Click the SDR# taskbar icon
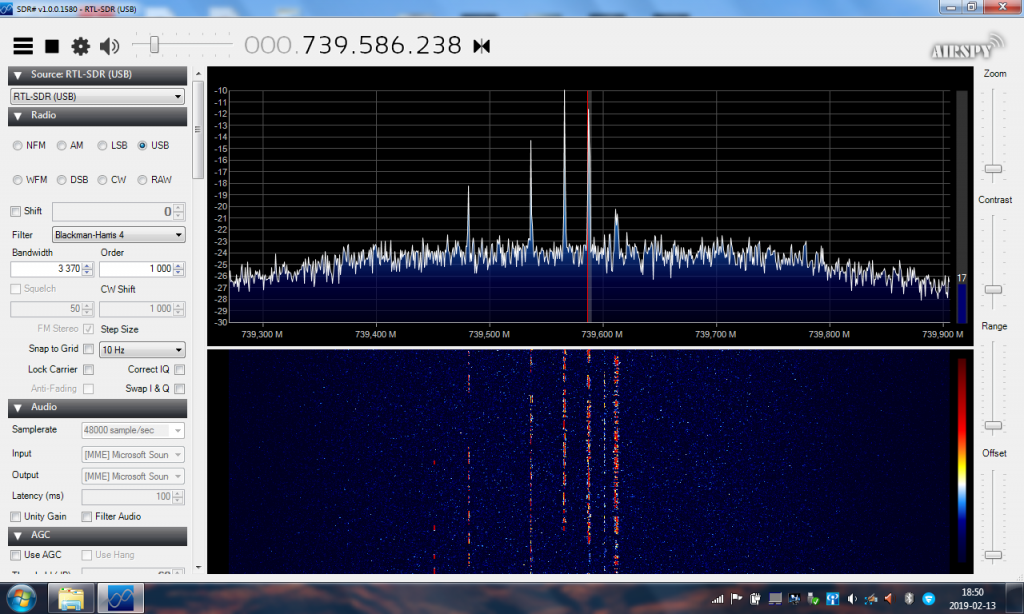Screen dimensions: 1024x614 (x=120, y=598)
